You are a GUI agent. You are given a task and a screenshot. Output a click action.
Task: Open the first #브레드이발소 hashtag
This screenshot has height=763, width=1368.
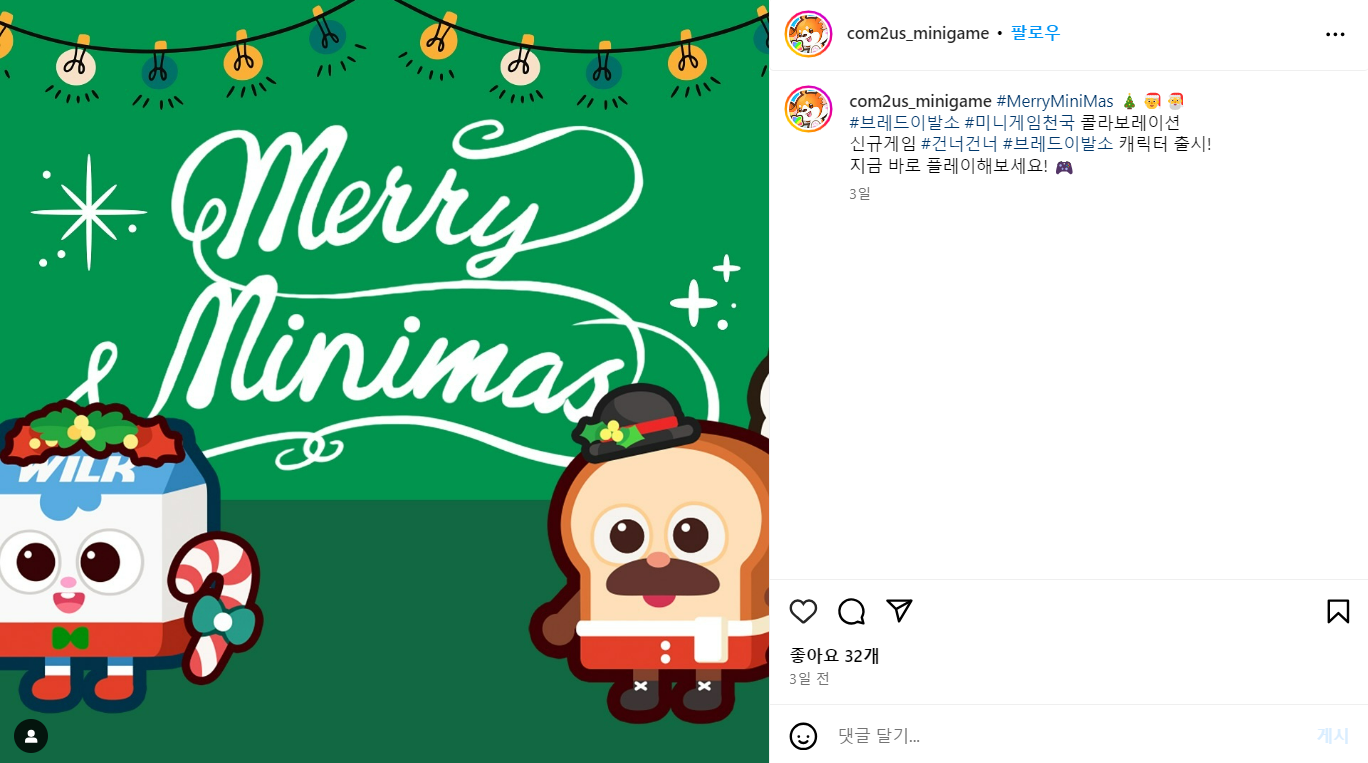904,122
